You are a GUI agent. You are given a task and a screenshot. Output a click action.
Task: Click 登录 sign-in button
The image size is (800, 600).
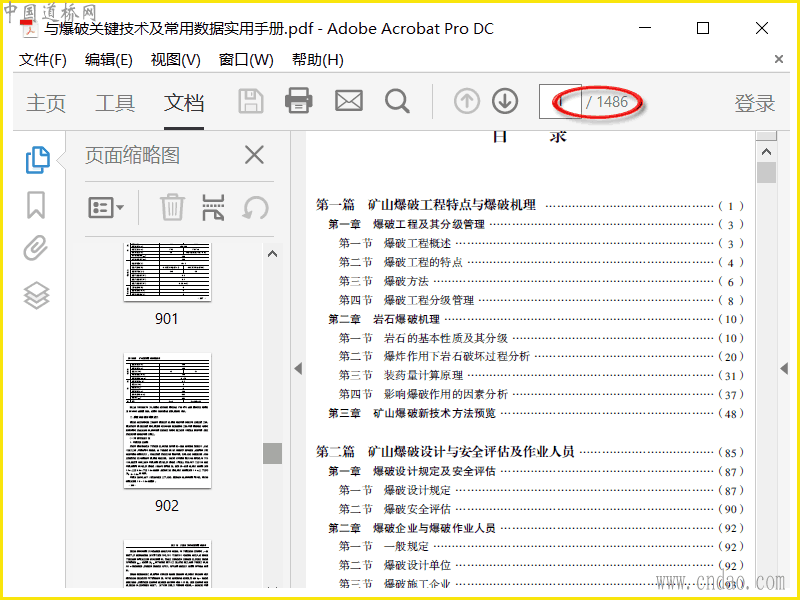click(x=755, y=103)
